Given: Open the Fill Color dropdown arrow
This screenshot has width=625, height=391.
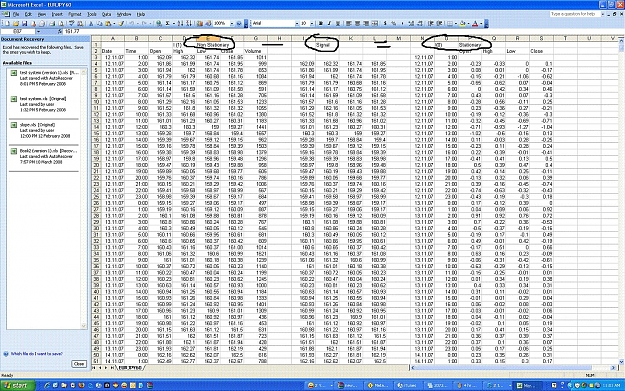Looking at the screenshot, I should 468,24.
